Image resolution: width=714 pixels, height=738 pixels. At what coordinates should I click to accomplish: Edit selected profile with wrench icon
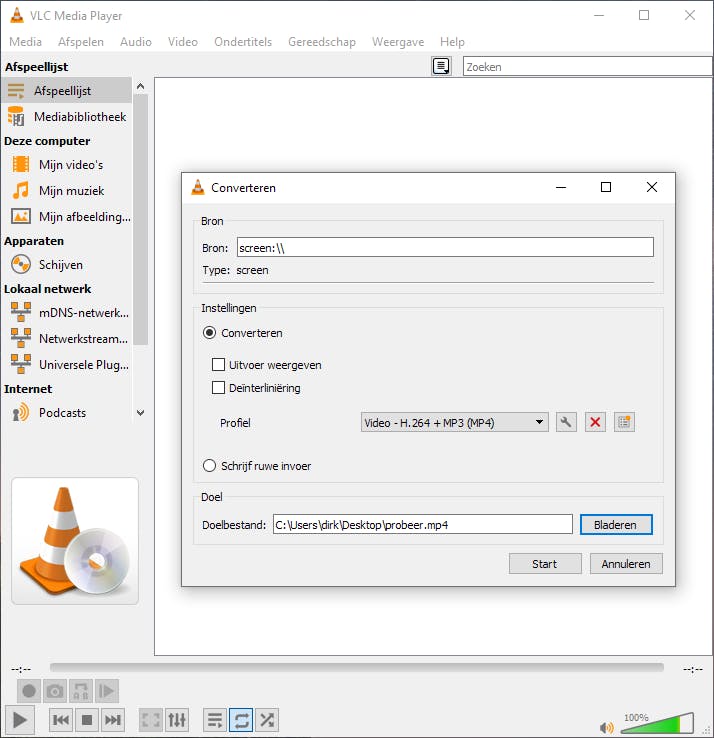566,422
